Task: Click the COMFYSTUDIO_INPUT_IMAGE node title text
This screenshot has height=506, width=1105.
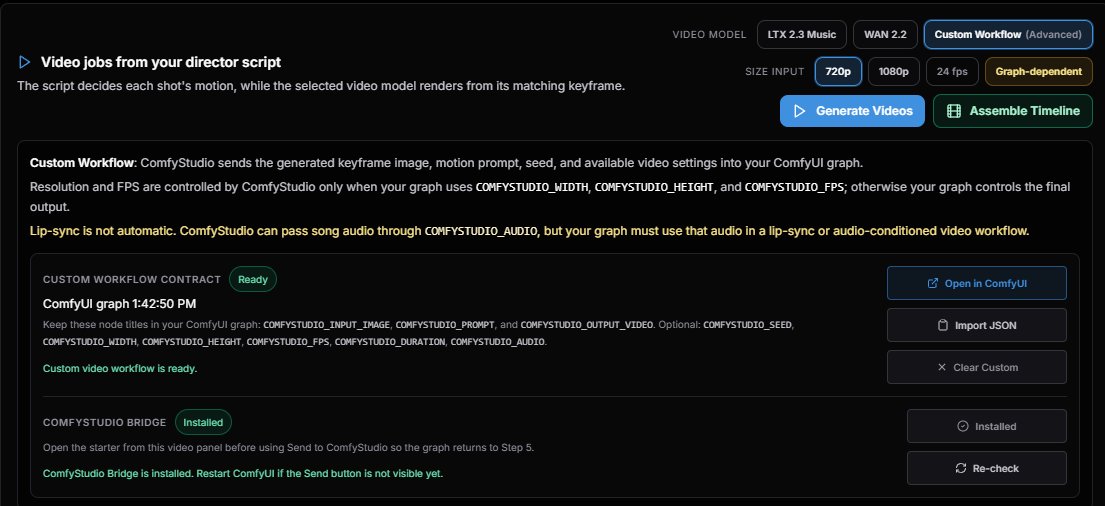Action: coord(326,325)
